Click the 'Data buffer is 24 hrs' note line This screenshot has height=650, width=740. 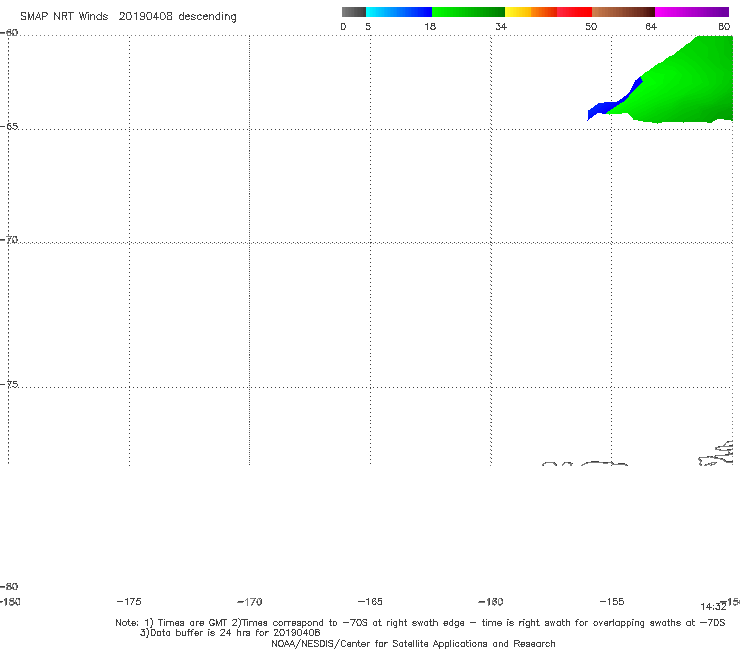(x=230, y=633)
